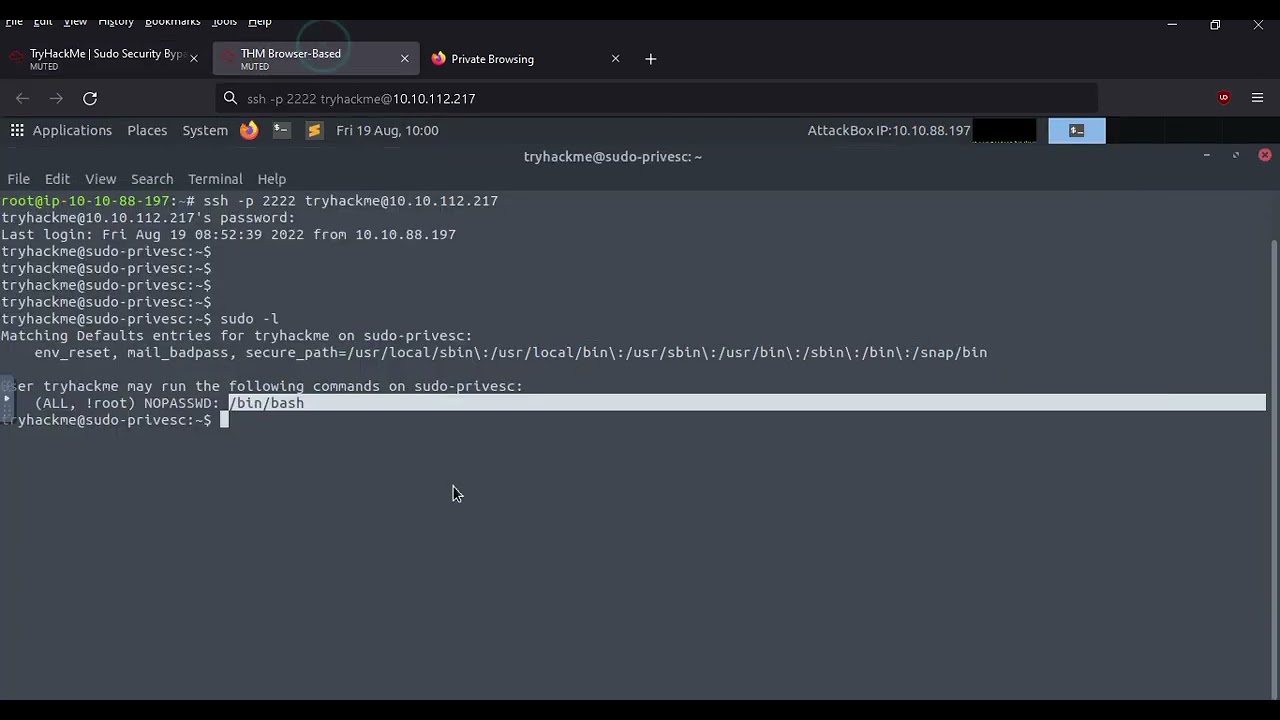Viewport: 1280px width, 720px height.
Task: Launch terminal from the AttackBox panel icon
Action: tap(282, 130)
